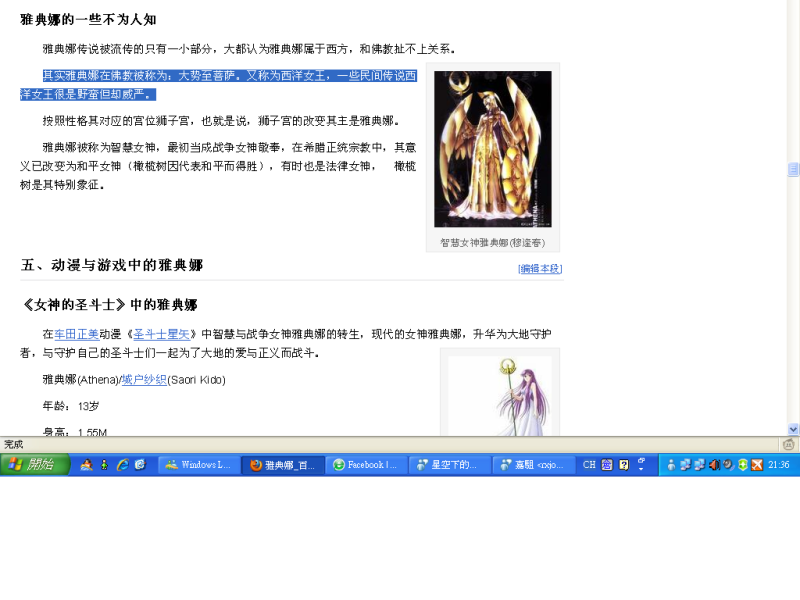This screenshot has height=600, width=800.
Task: Click the 智慧女神雅典娜 image caption
Action: pyautogui.click(x=493, y=243)
